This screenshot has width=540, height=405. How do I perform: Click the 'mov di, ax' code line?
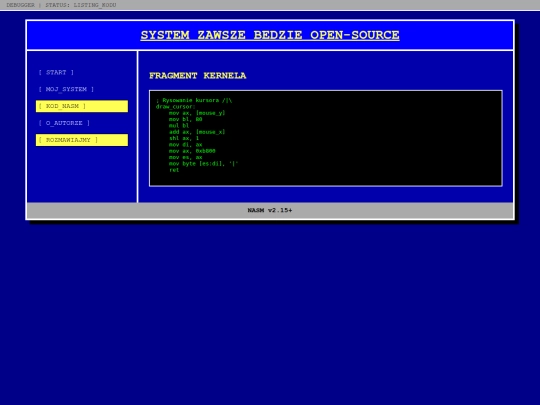(x=185, y=145)
